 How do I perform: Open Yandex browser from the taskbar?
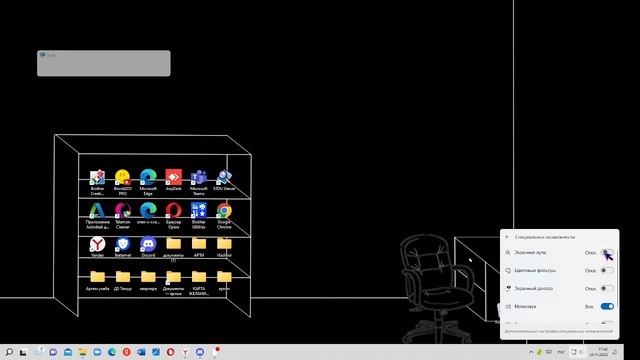click(x=185, y=352)
